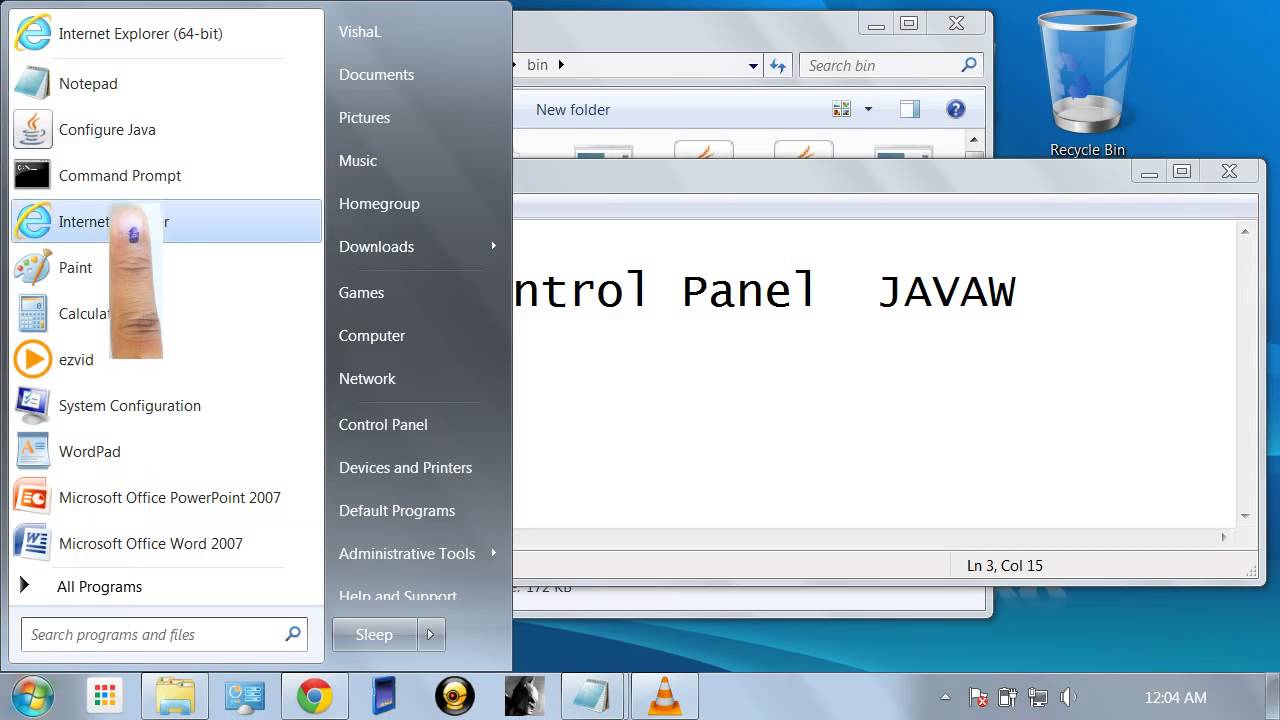This screenshot has width=1280, height=720.
Task: Open the blue SD card taskbar icon
Action: tap(384, 695)
